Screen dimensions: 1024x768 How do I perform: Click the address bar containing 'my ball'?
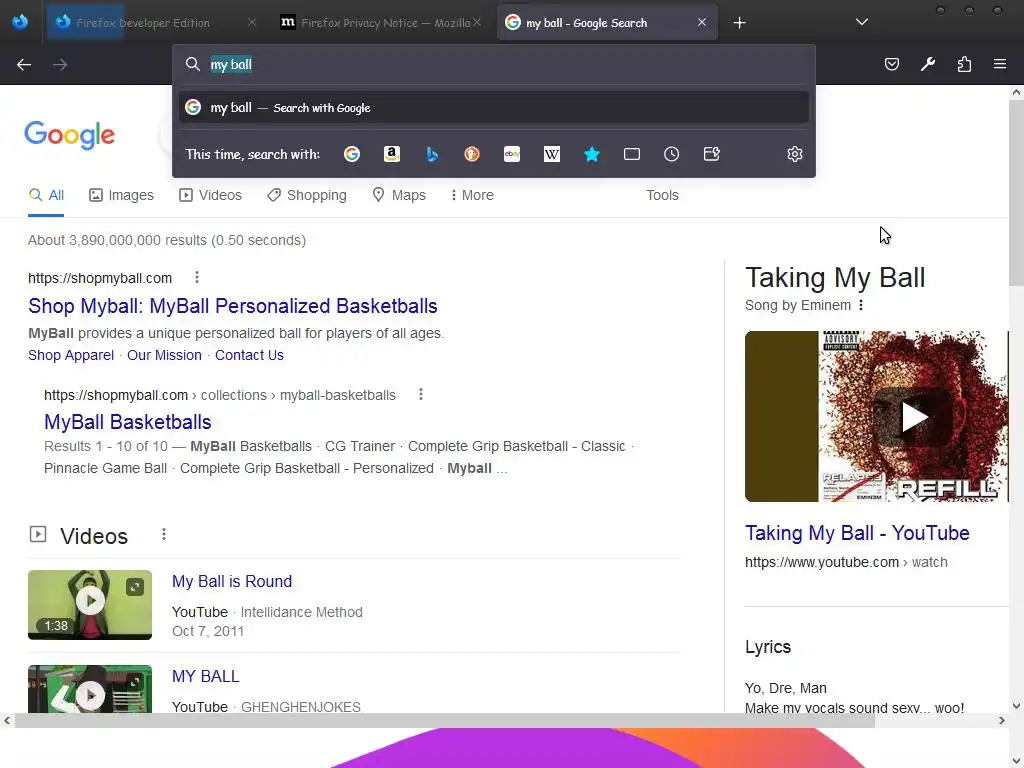(x=494, y=64)
